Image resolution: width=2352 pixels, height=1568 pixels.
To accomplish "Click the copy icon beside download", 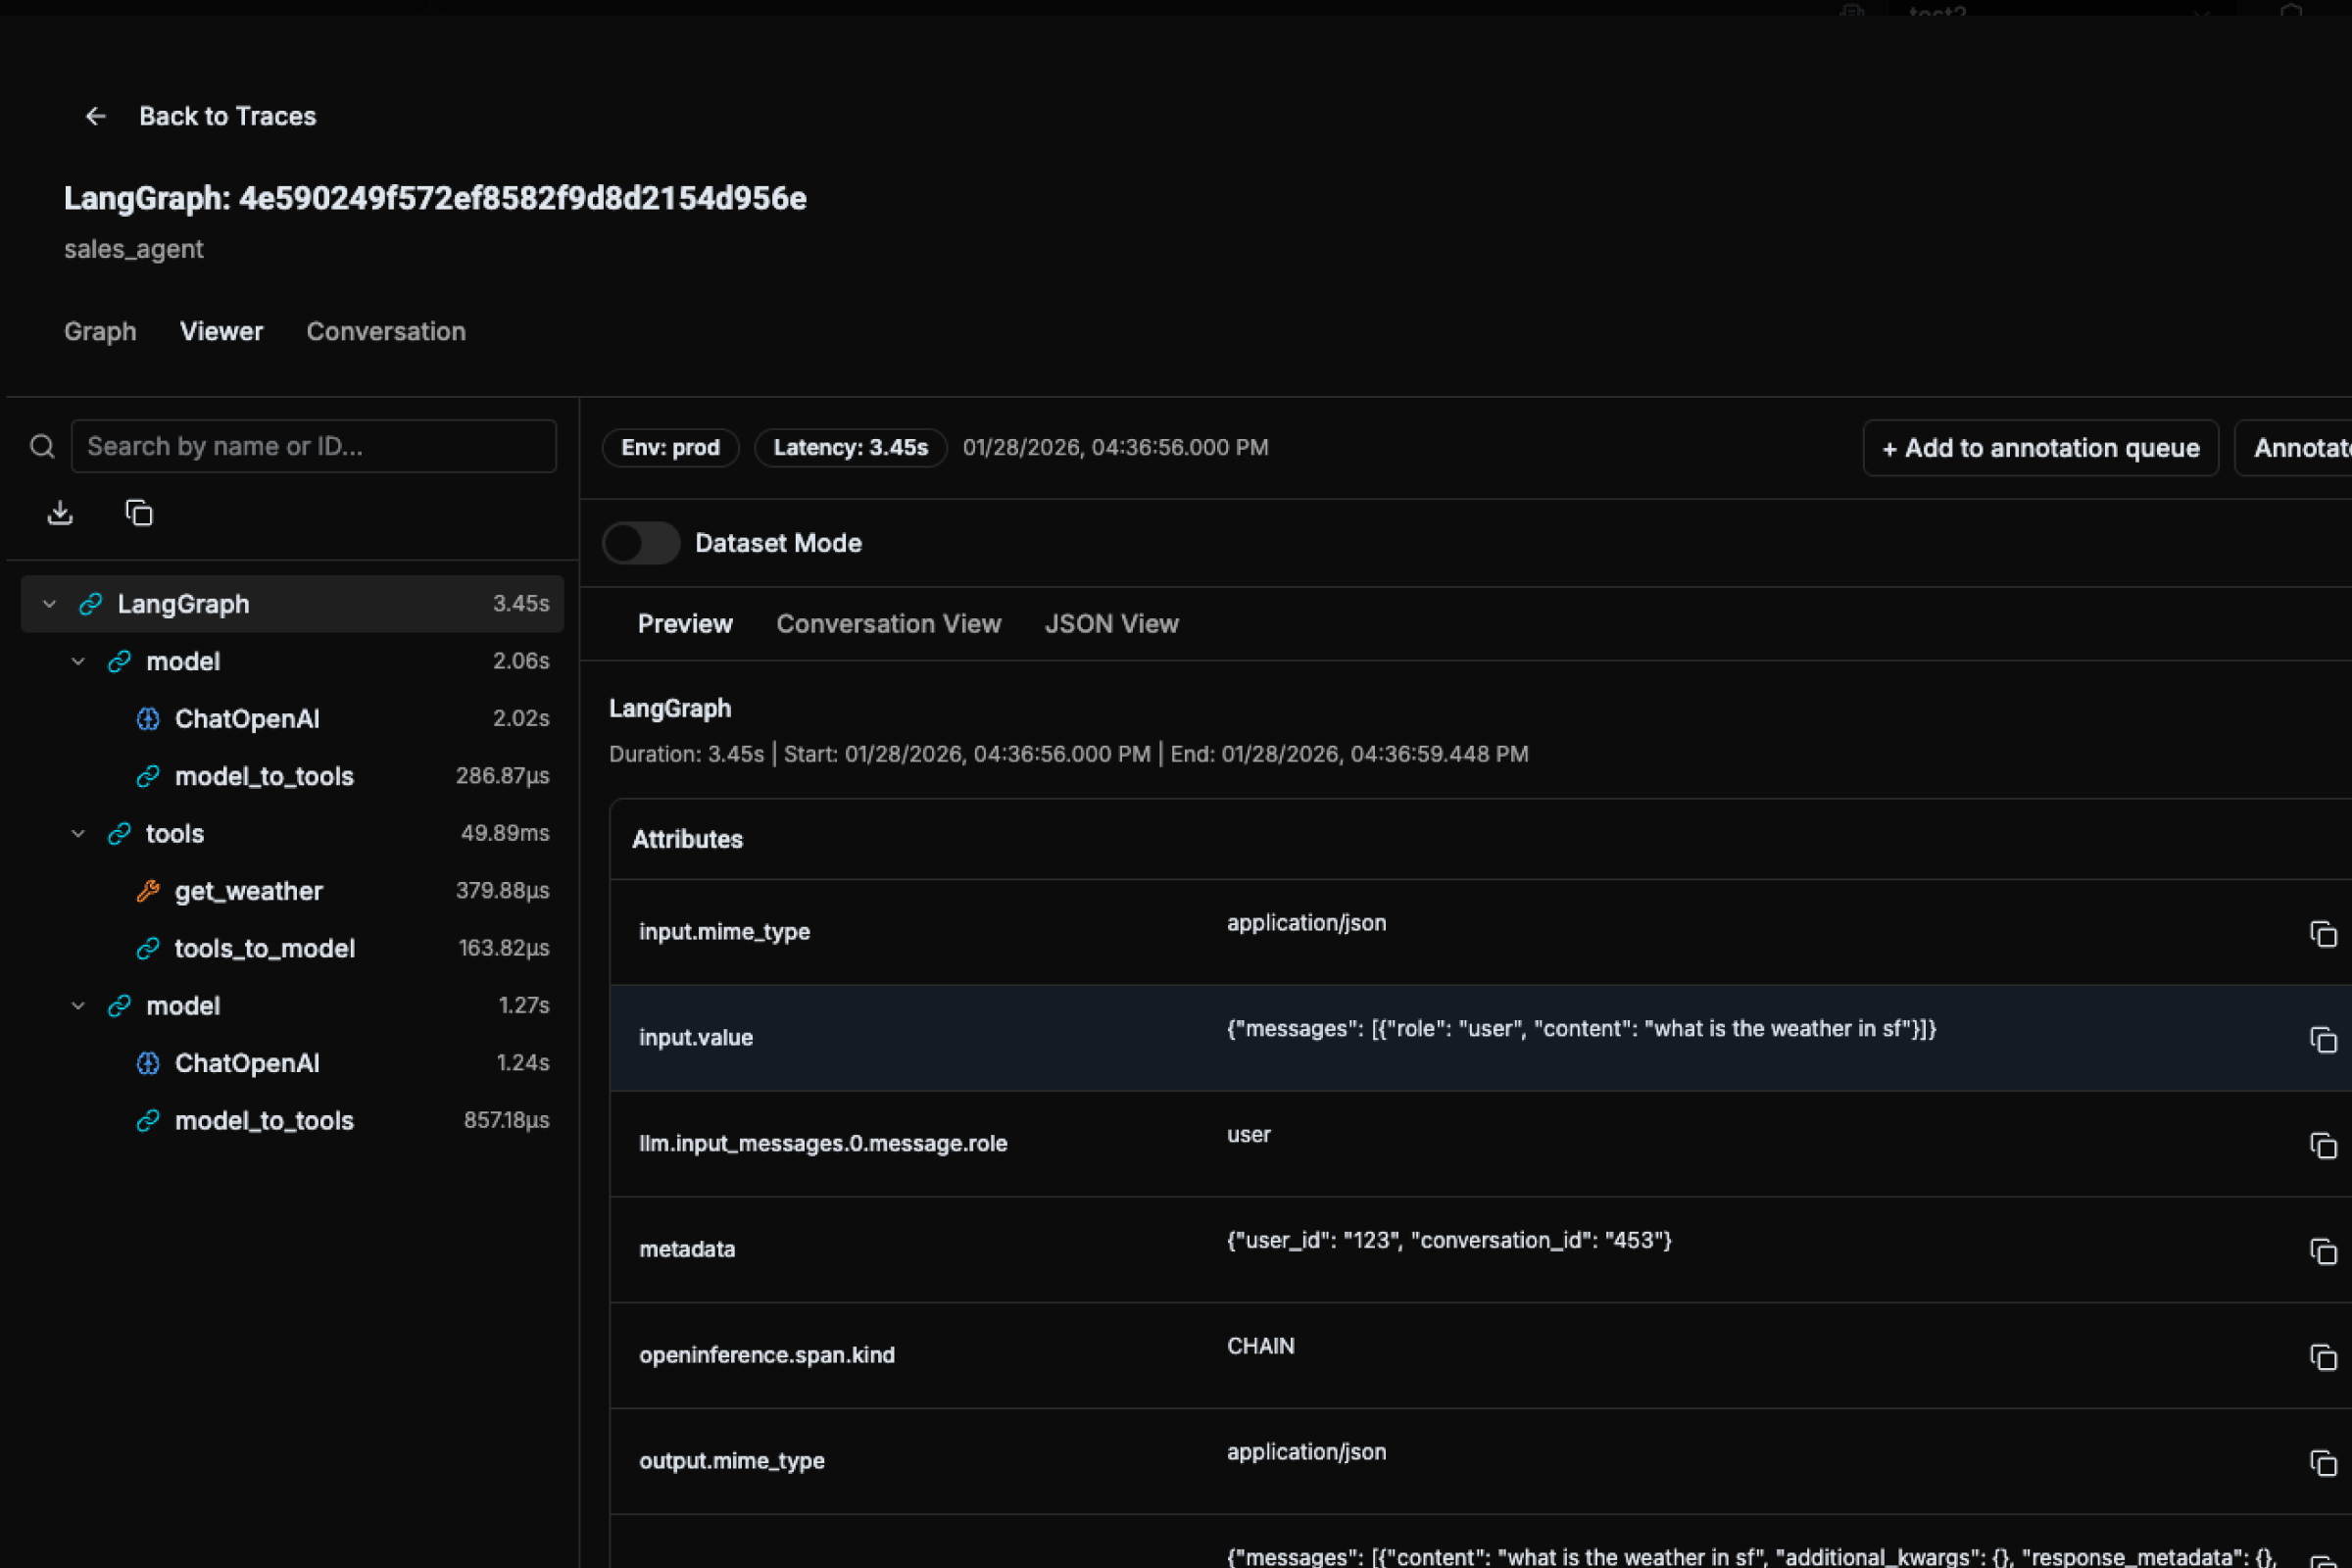I will 138,513.
